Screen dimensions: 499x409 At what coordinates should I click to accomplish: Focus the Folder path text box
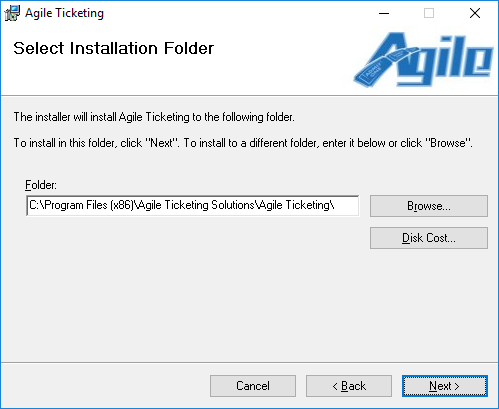[x=193, y=206]
